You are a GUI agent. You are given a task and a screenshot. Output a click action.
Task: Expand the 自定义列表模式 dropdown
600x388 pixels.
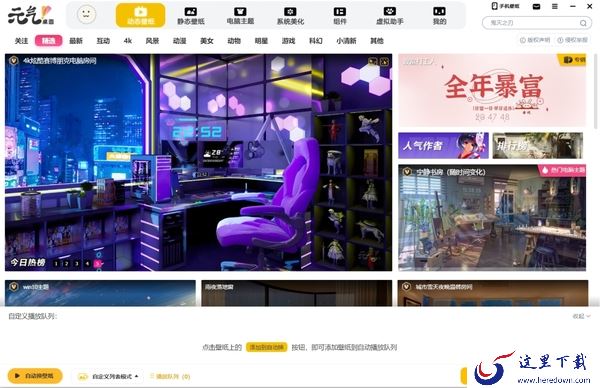(x=109, y=377)
